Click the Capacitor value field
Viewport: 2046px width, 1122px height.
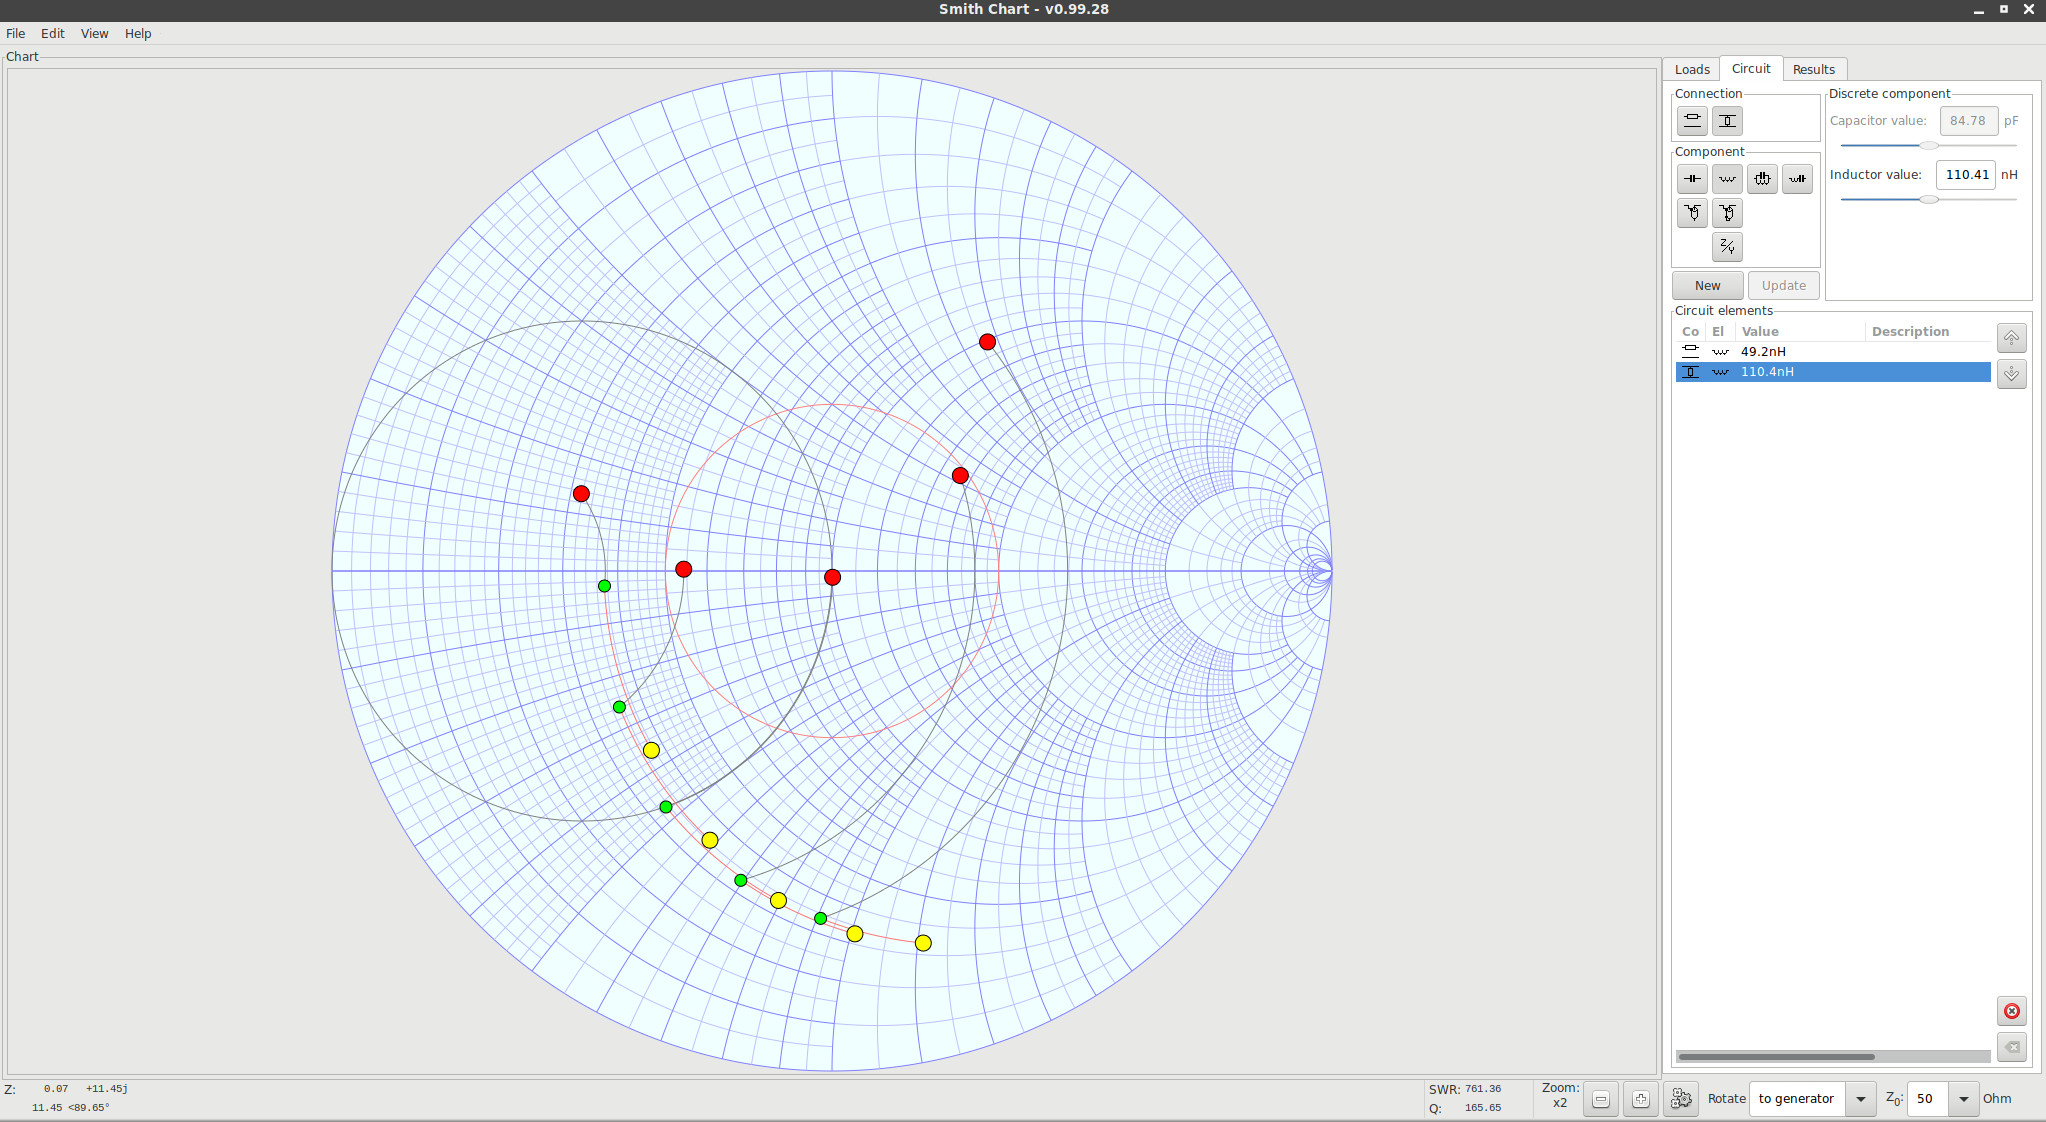click(1968, 121)
